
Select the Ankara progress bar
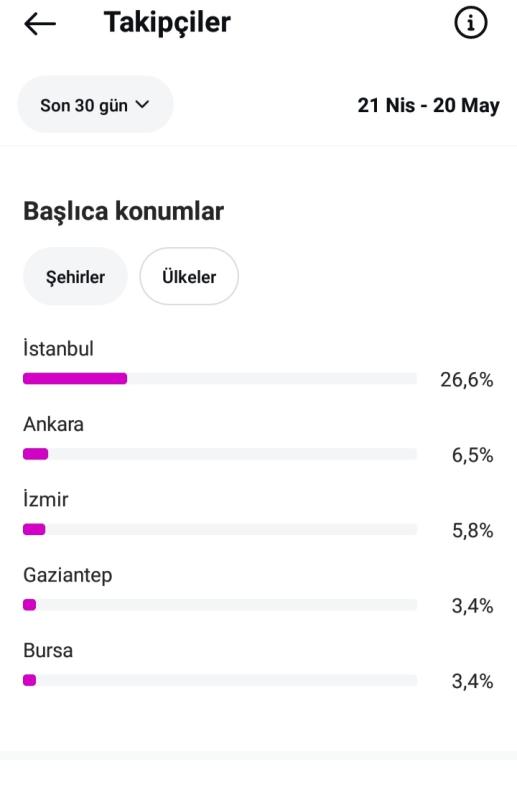220,454
